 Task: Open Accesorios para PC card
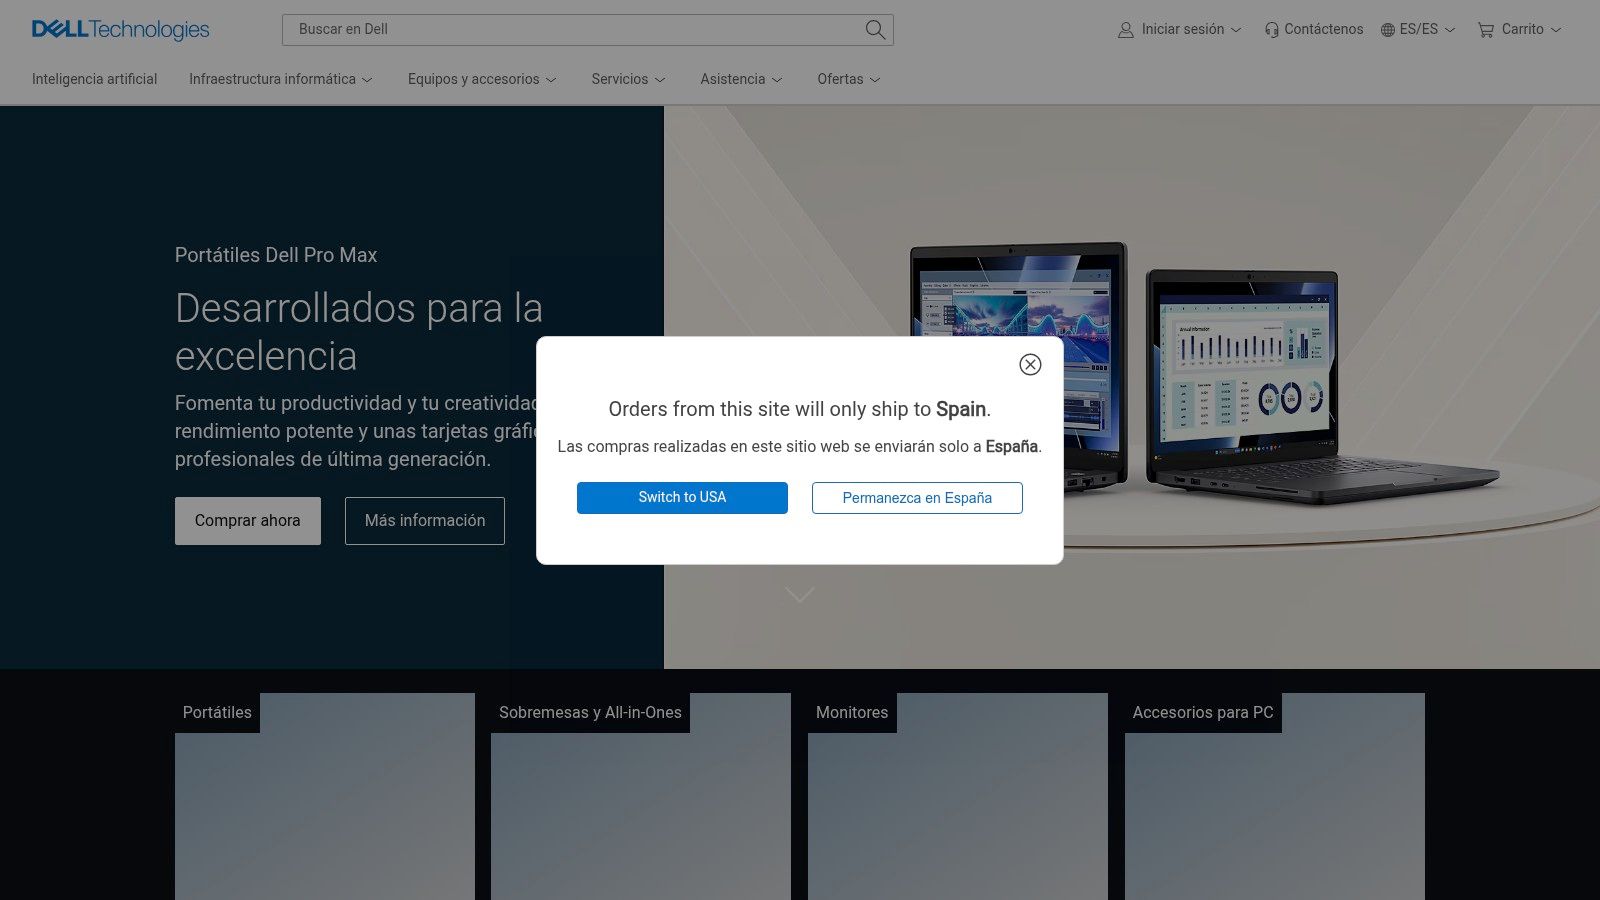pos(1275,796)
